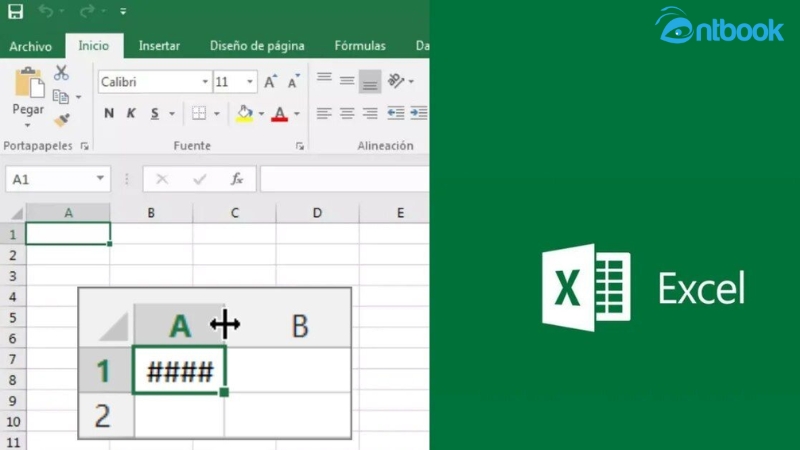Open the copy options dropdown arrow
The width and height of the screenshot is (800, 450).
pyautogui.click(x=79, y=97)
